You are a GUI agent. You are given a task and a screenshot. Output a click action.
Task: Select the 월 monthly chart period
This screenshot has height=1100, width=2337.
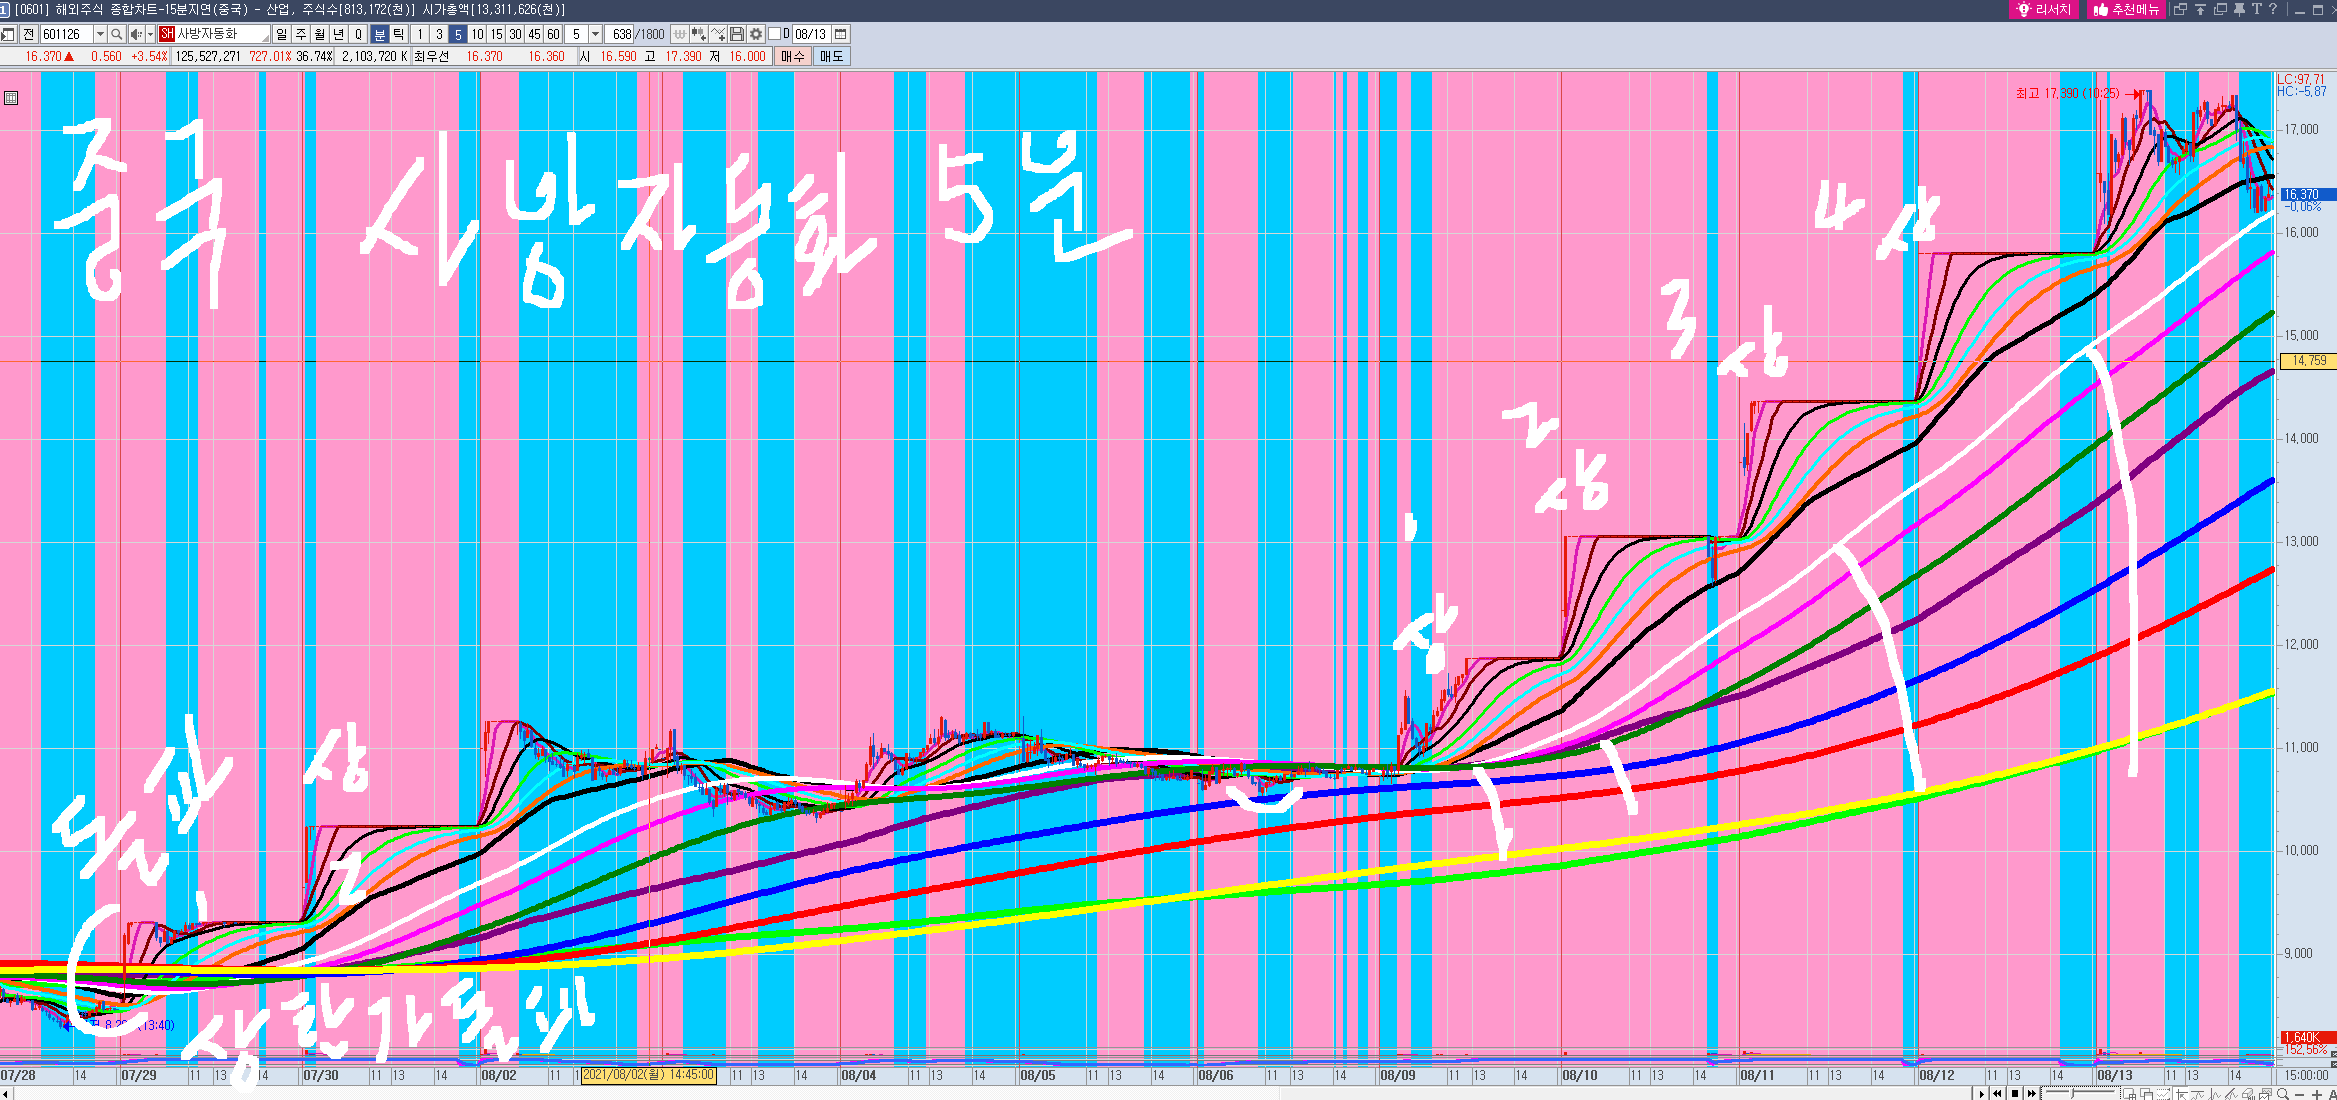320,34
